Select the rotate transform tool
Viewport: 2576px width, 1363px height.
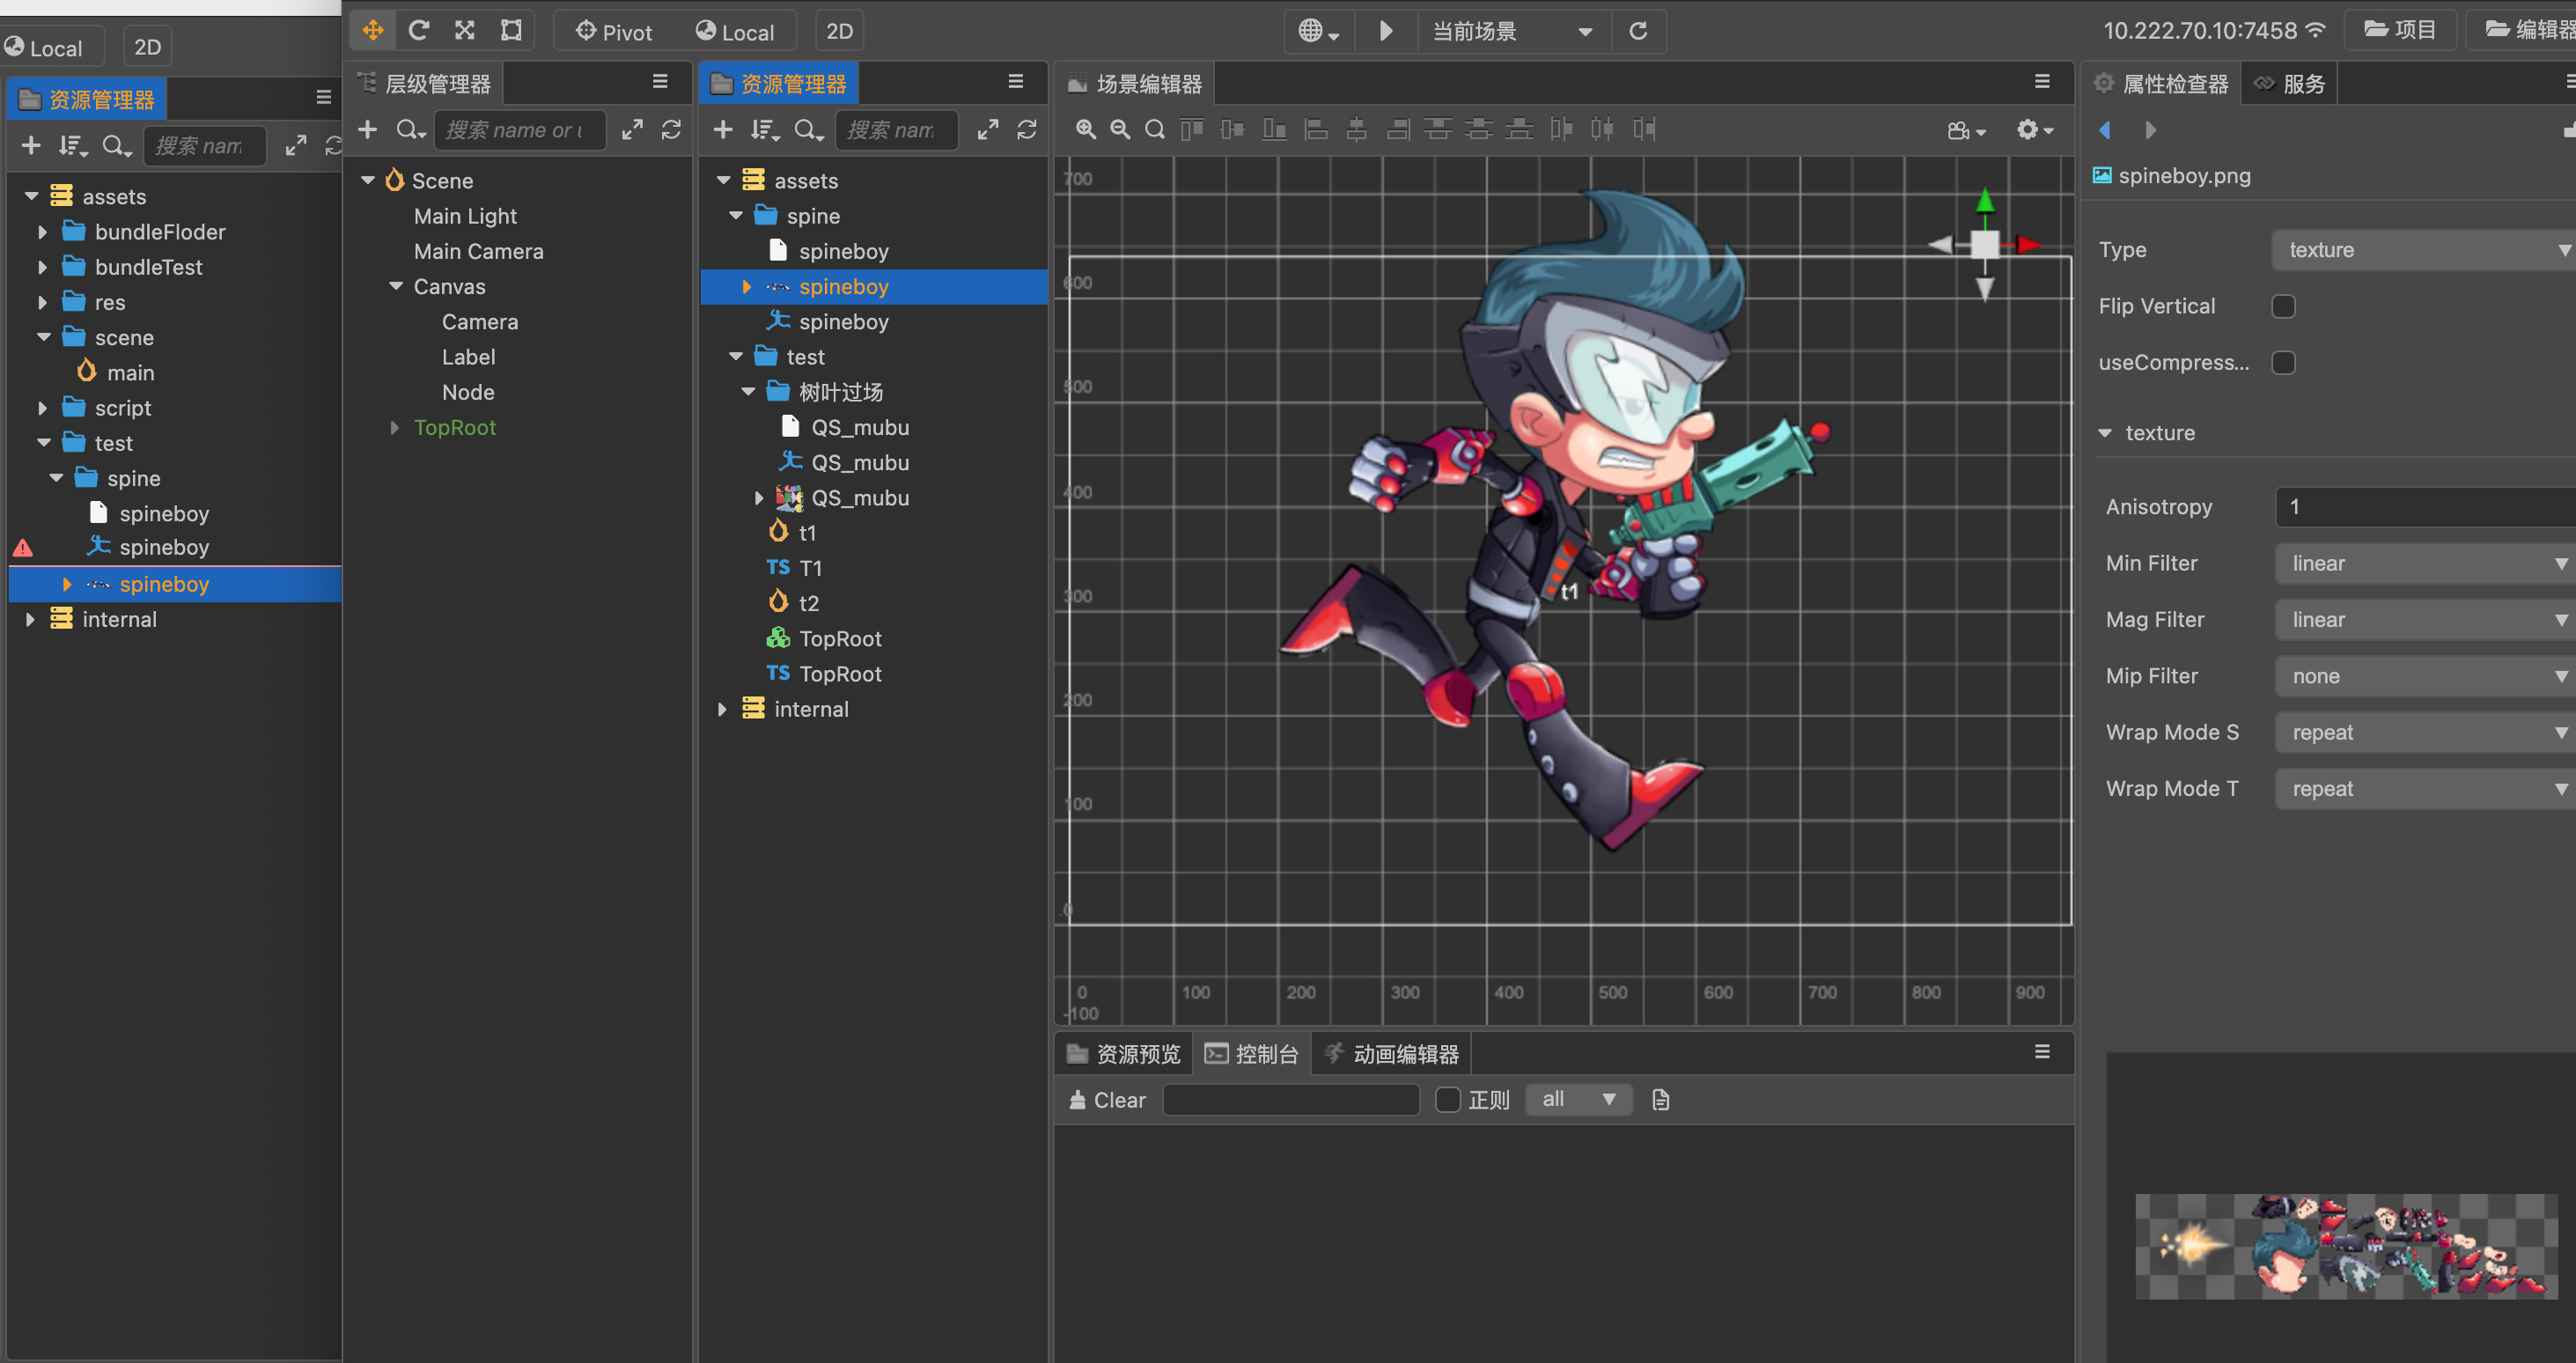419,30
